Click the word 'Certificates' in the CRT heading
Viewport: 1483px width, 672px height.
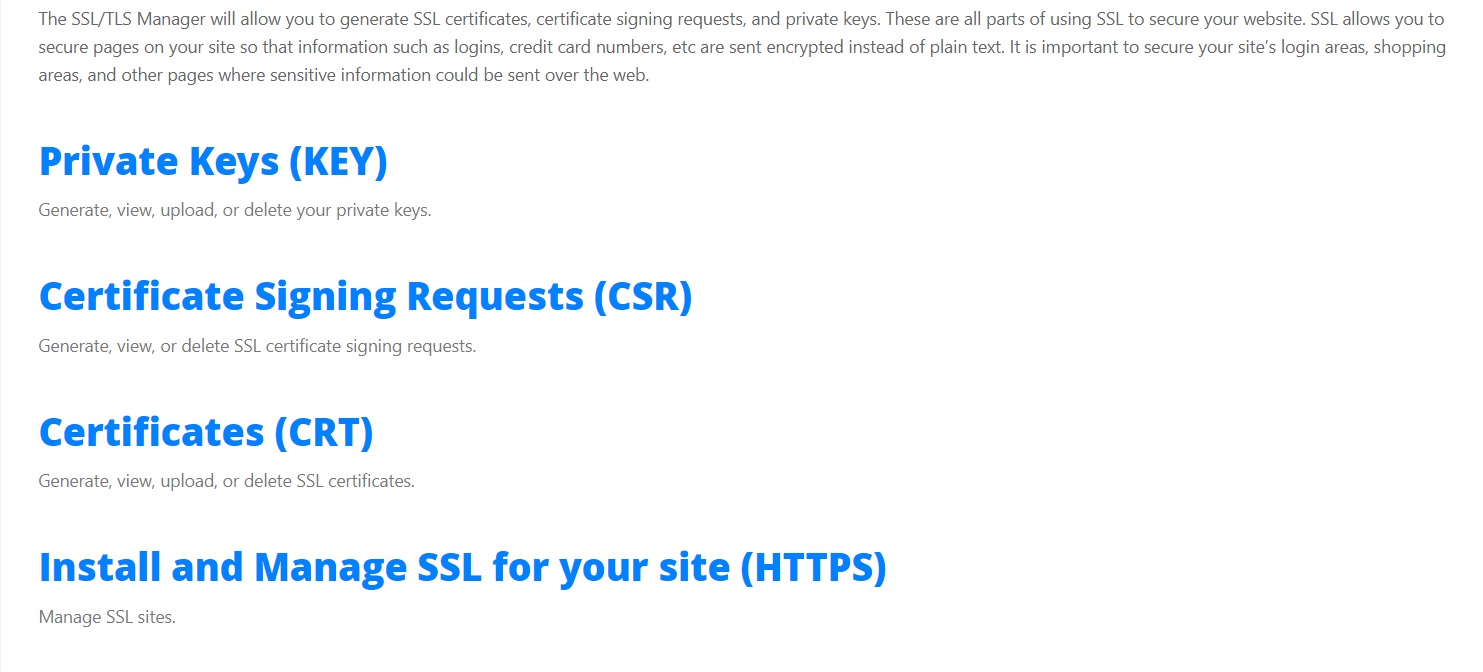(x=151, y=432)
